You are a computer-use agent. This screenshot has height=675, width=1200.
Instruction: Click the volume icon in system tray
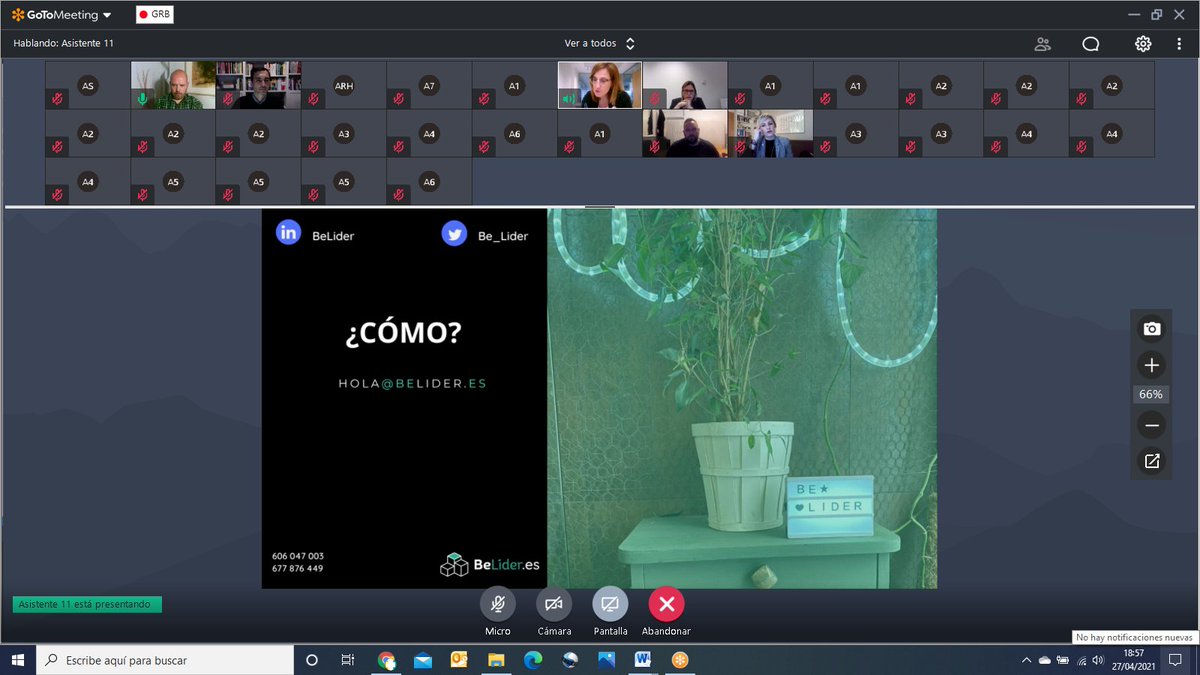1098,660
